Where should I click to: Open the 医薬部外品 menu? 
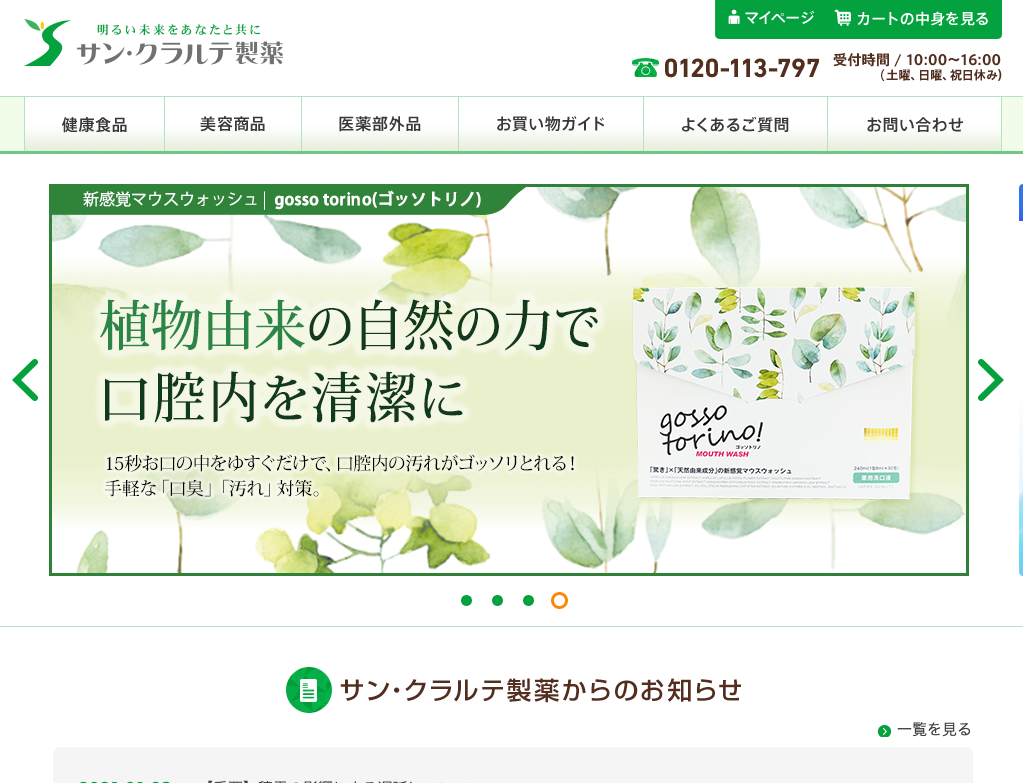coord(380,124)
